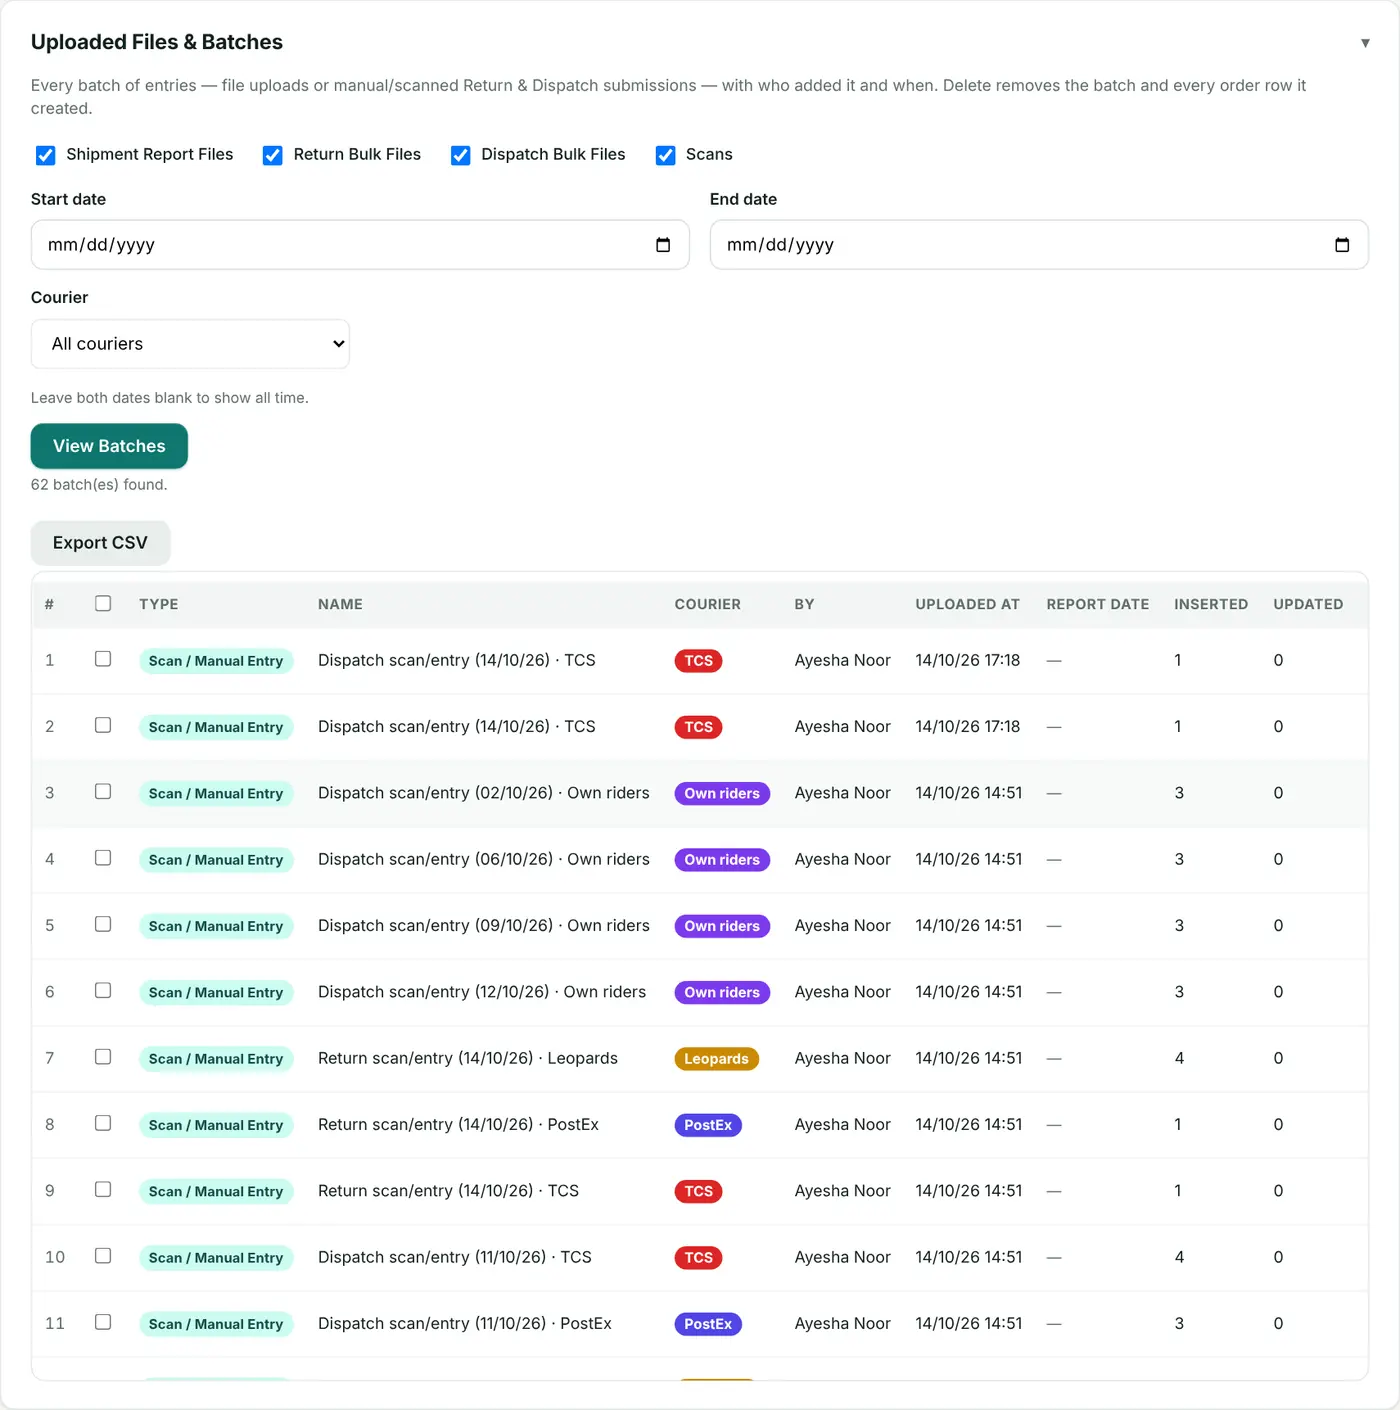1400x1410 pixels.
Task: Click Ayesha Noor in row 5
Action: (x=842, y=926)
